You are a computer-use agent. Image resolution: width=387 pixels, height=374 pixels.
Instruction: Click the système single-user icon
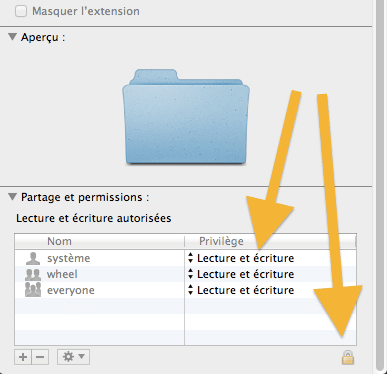(x=33, y=258)
